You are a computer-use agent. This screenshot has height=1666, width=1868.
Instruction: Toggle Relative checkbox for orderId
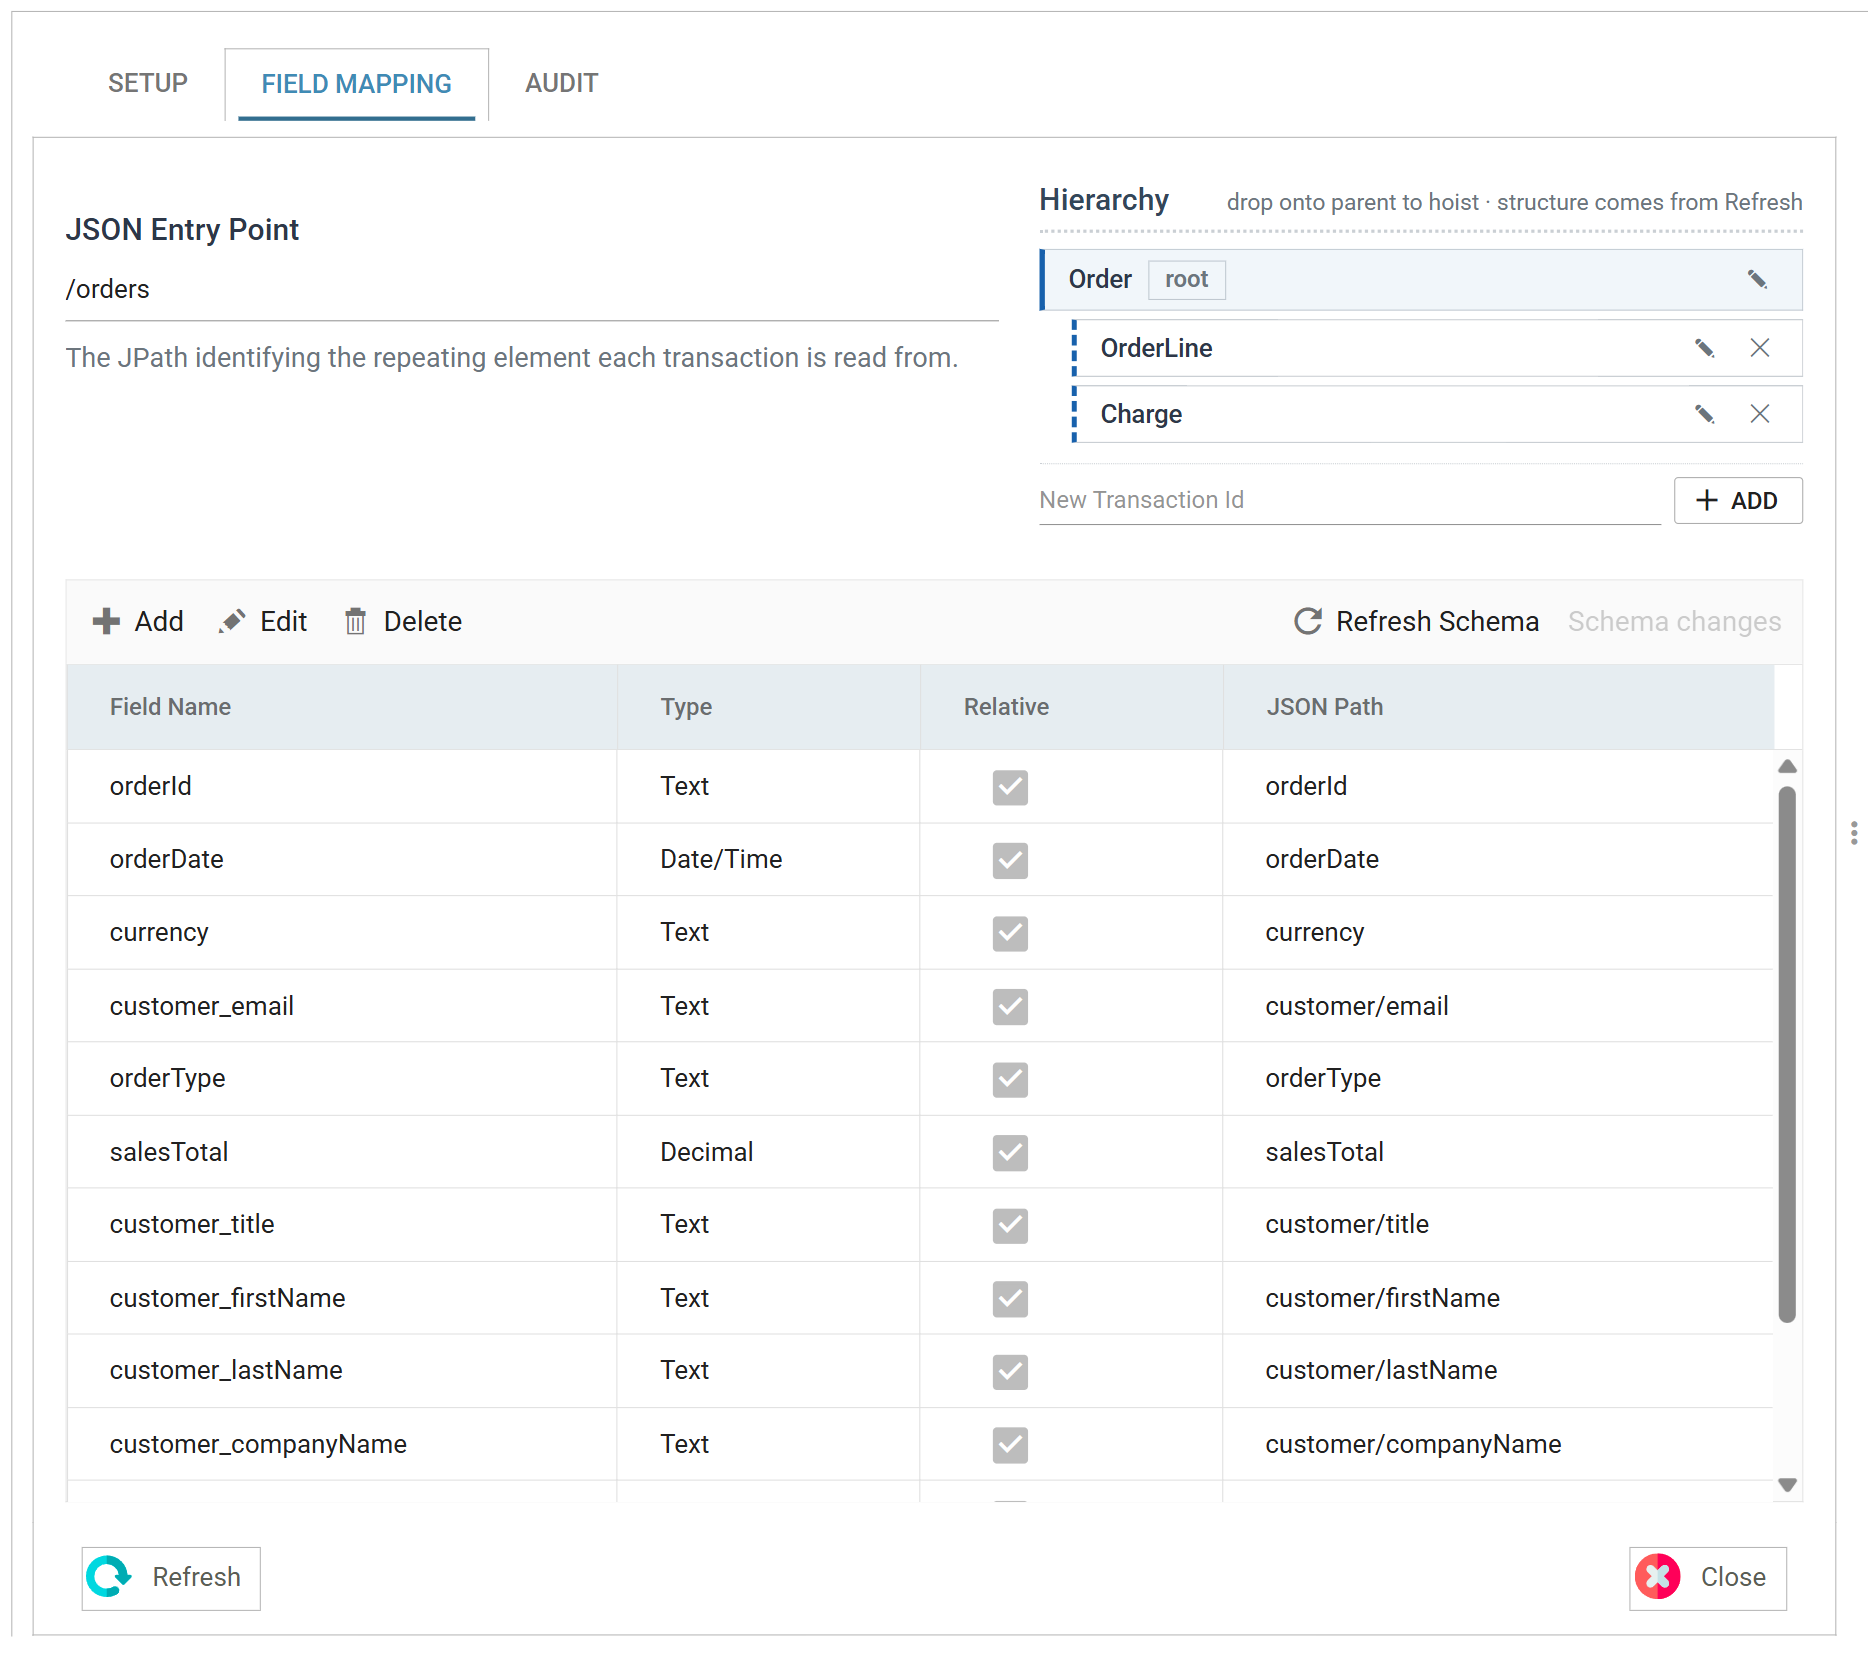click(x=1010, y=787)
